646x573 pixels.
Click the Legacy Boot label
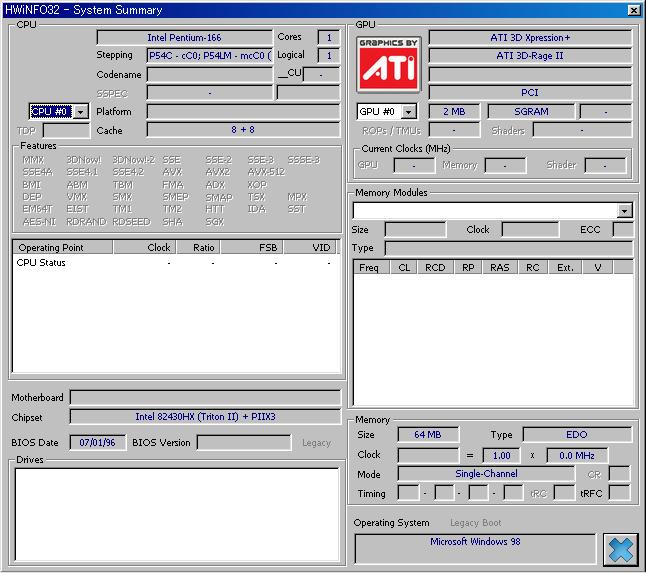click(x=476, y=523)
